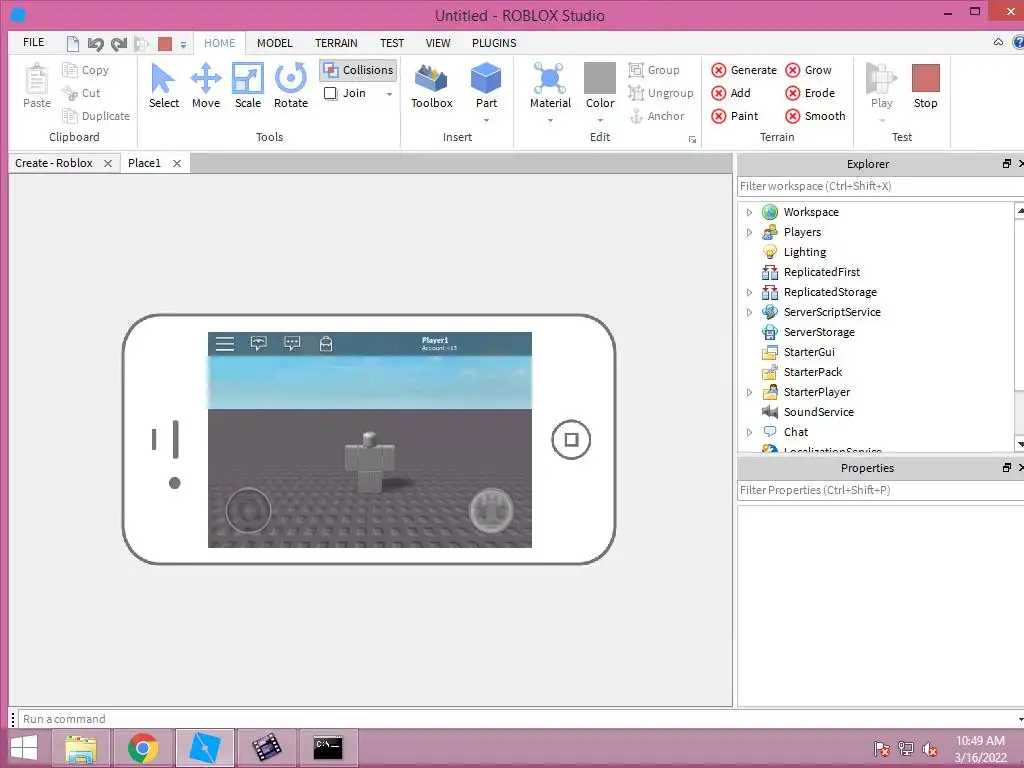Click Ungroup in the Edit section

pos(660,93)
